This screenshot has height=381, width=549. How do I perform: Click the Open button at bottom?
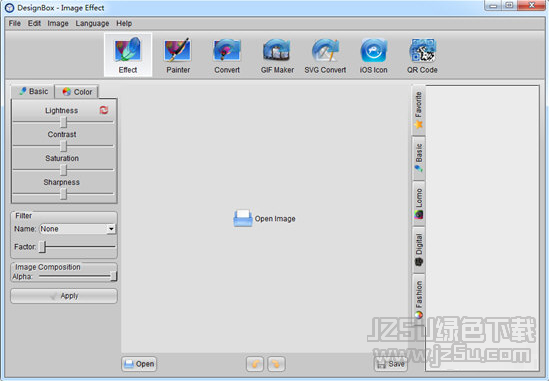tap(139, 364)
